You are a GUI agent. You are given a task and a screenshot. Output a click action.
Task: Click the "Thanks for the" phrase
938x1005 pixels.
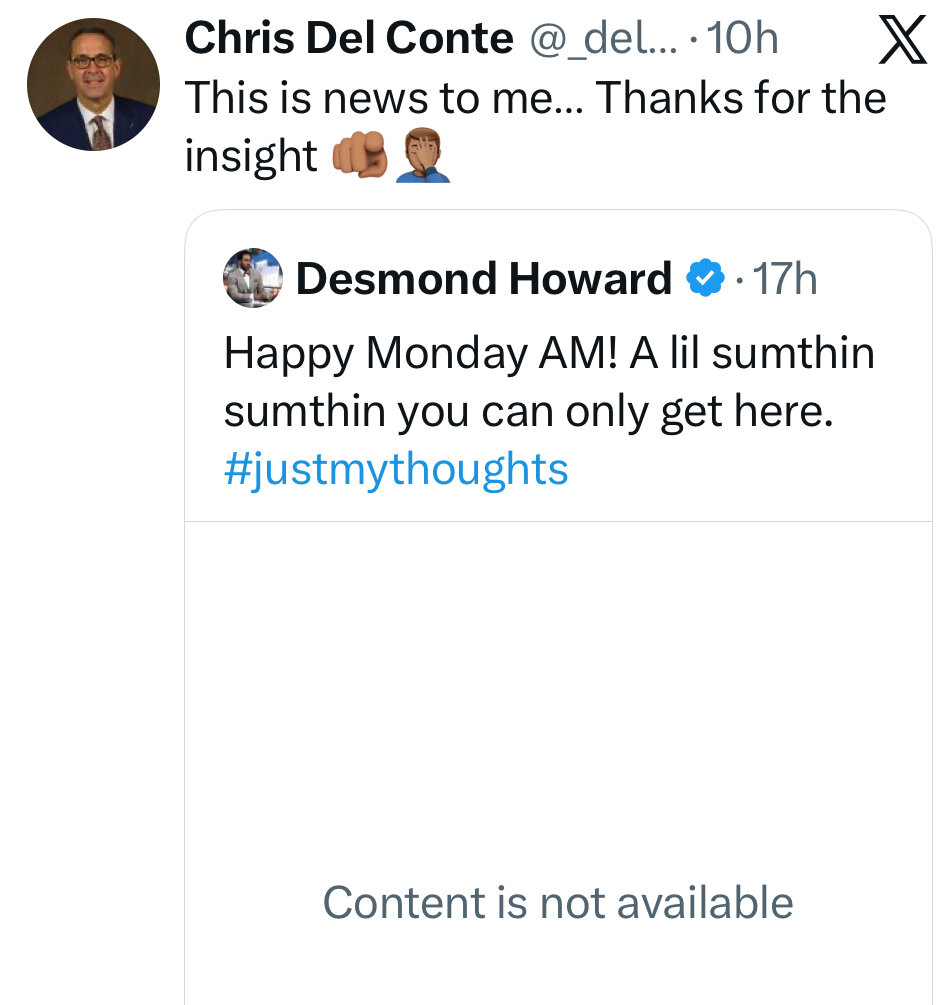(742, 98)
